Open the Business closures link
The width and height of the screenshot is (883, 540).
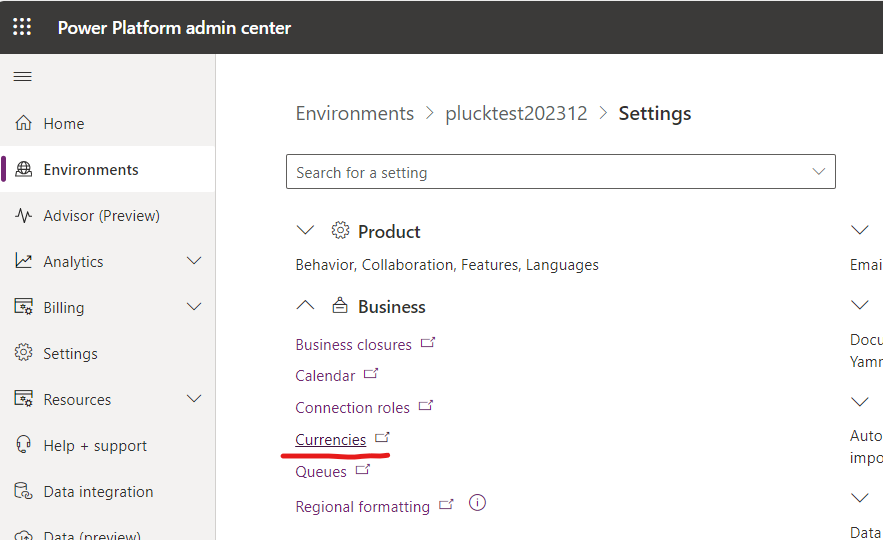tap(353, 345)
